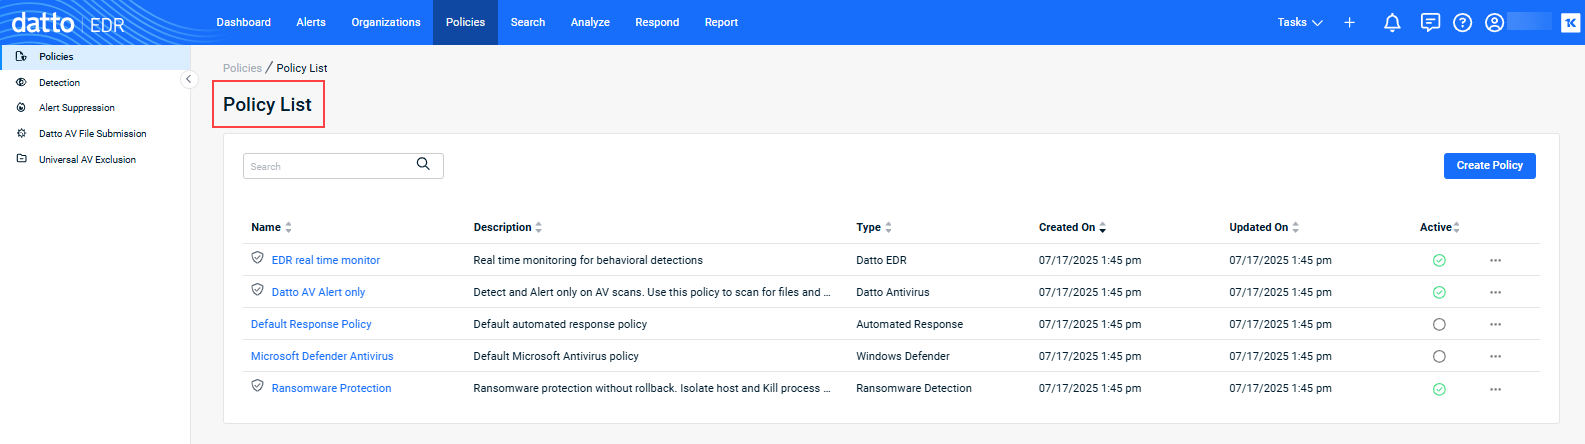1585x444 pixels.
Task: Click shield icon beside EDR real time monitor
Action: point(257,258)
